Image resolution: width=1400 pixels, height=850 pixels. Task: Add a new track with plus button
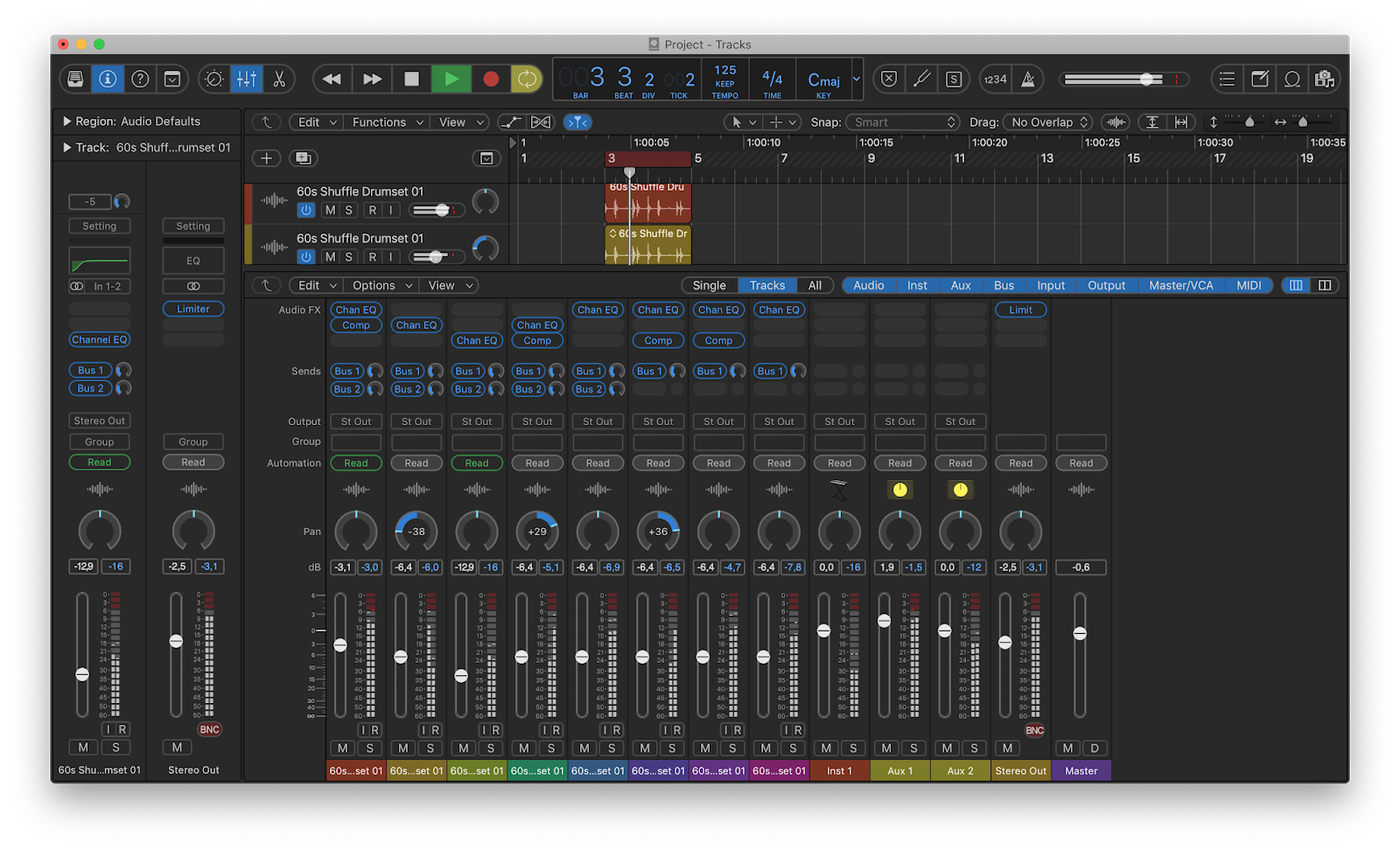(266, 158)
